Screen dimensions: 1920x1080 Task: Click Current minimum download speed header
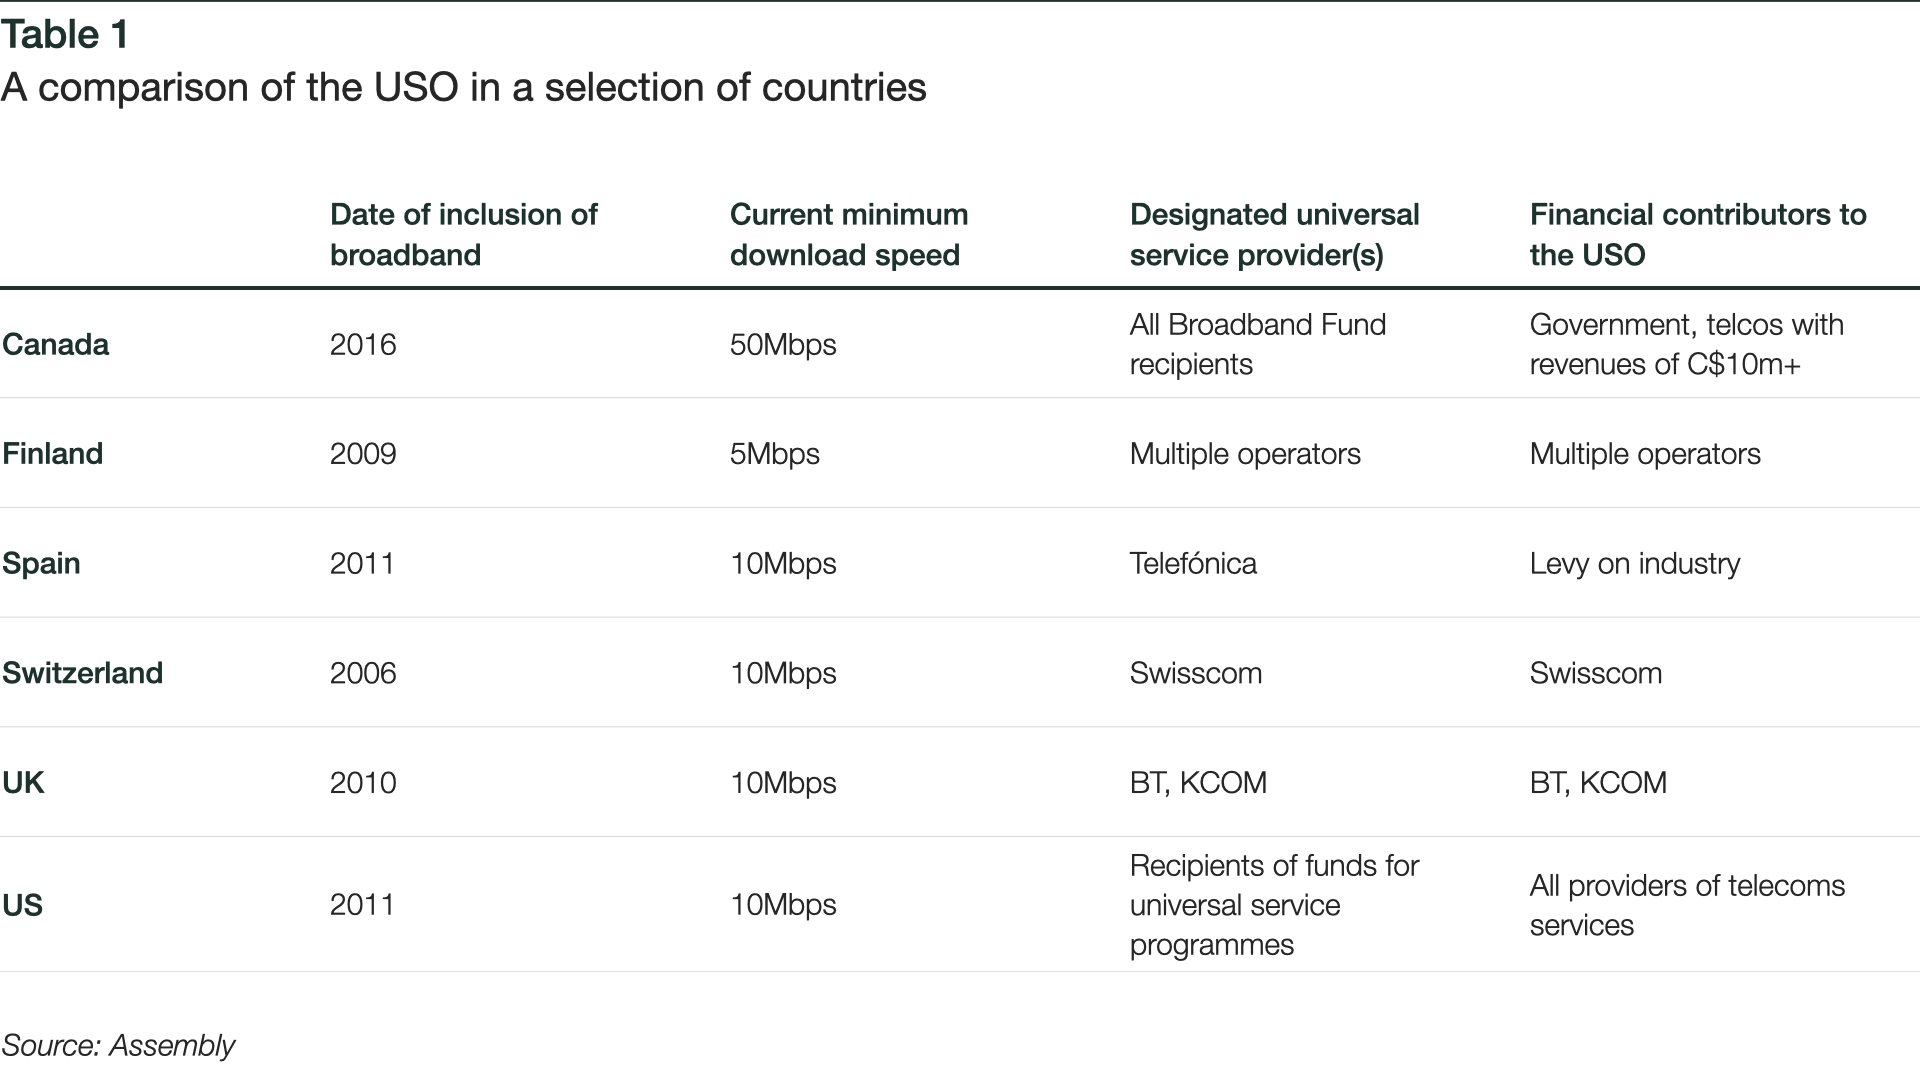849,234
